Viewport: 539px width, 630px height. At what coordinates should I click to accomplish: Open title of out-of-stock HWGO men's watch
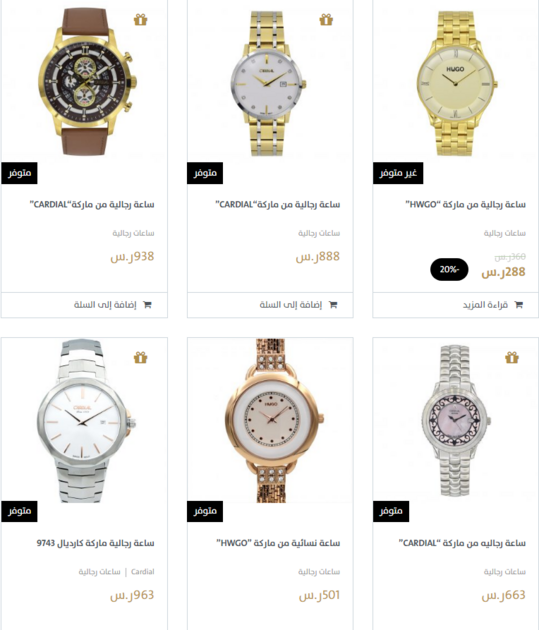(x=466, y=205)
